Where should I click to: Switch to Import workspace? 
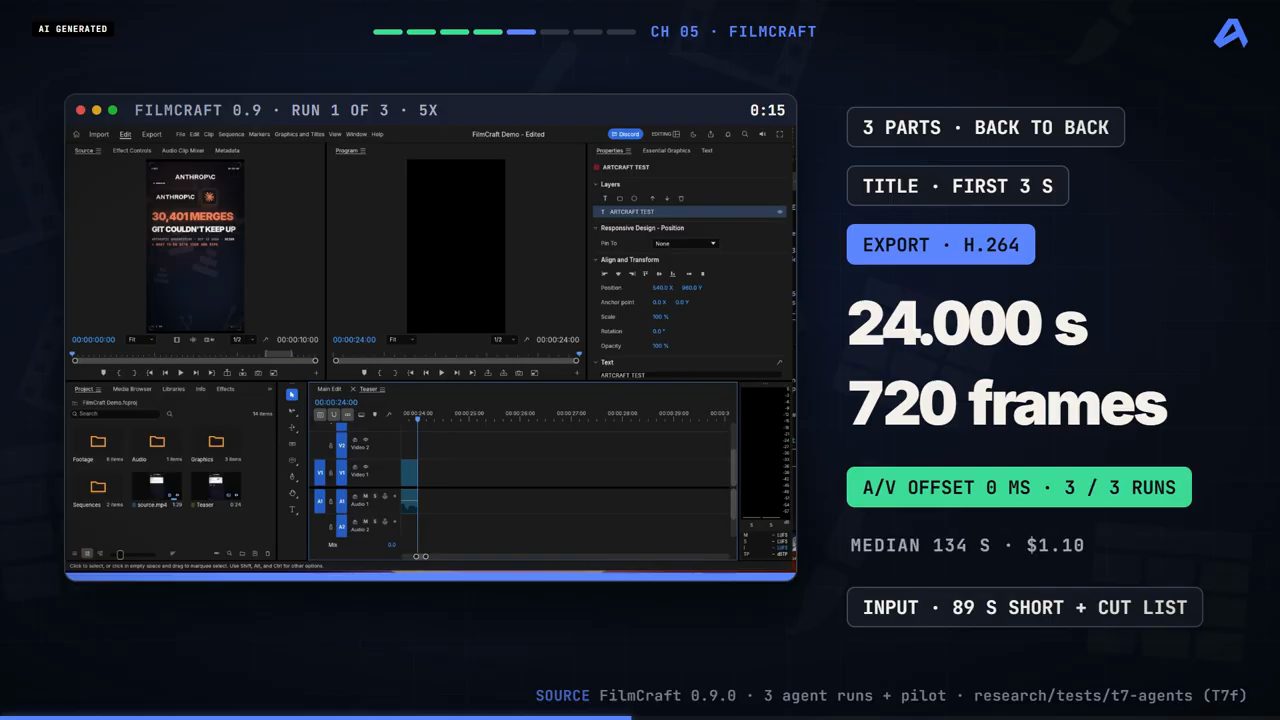99,134
